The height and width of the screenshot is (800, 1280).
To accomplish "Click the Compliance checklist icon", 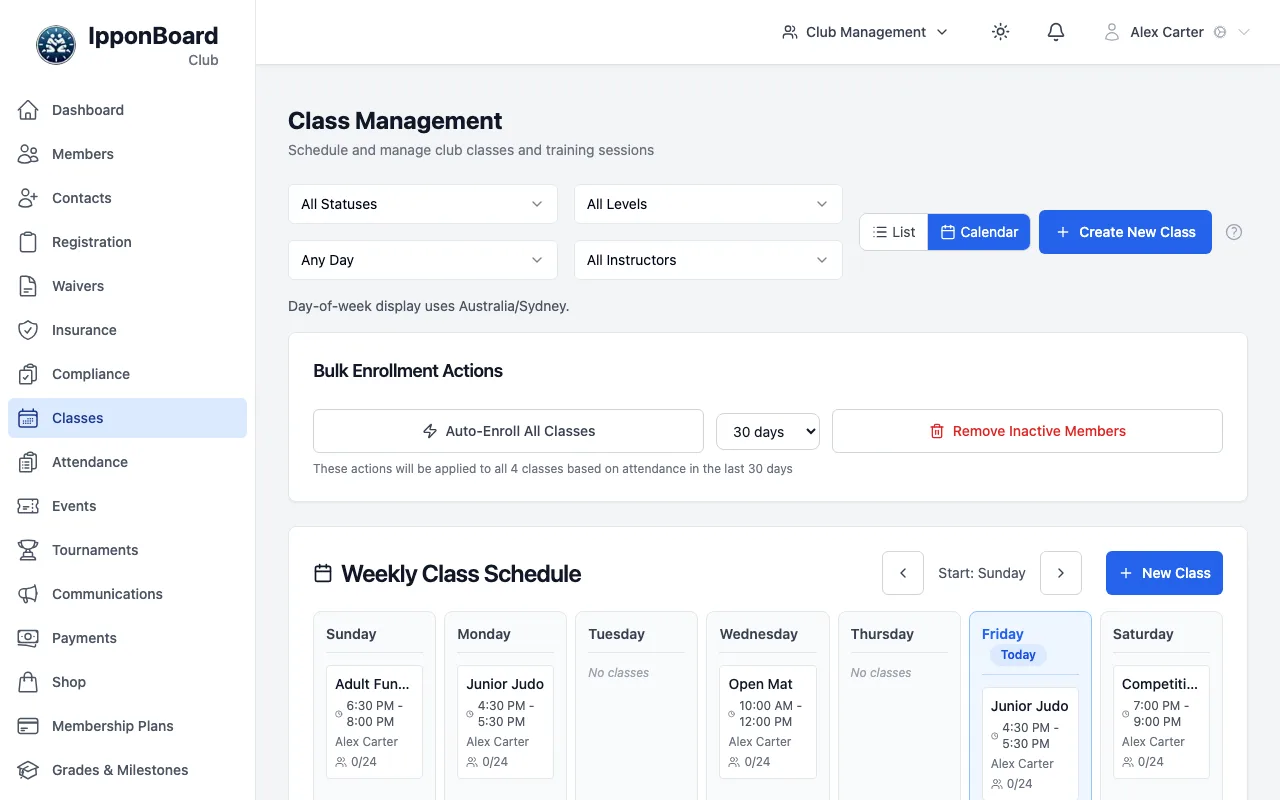I will [x=28, y=374].
